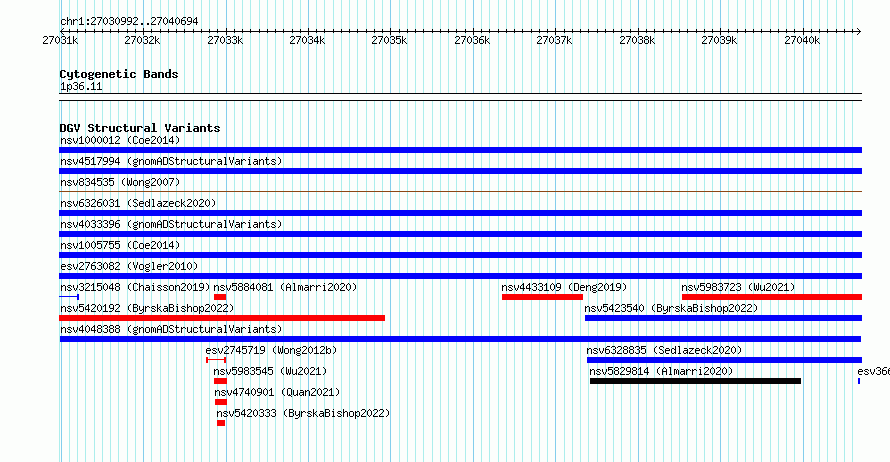The width and height of the screenshot is (890, 462).
Task: Open the nsv5829814 (Almarri2020) label
Action: pos(661,371)
